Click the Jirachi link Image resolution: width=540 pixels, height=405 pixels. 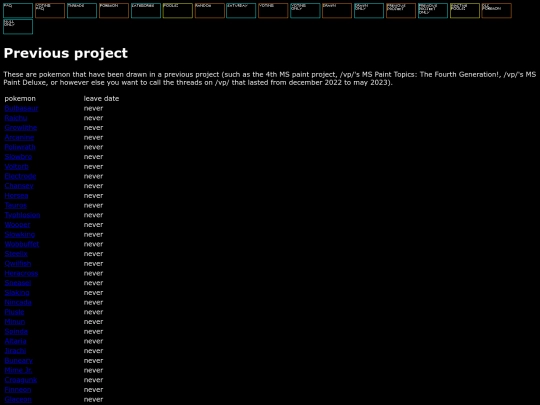(15, 351)
